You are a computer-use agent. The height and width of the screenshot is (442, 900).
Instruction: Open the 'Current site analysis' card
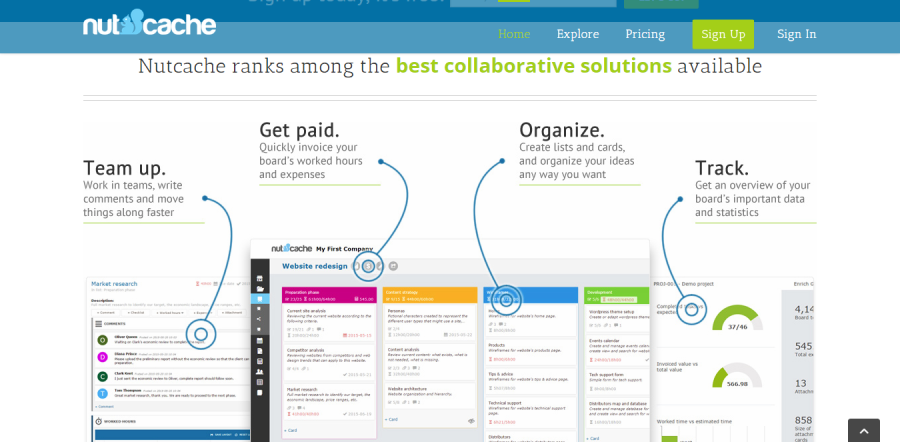tap(329, 323)
